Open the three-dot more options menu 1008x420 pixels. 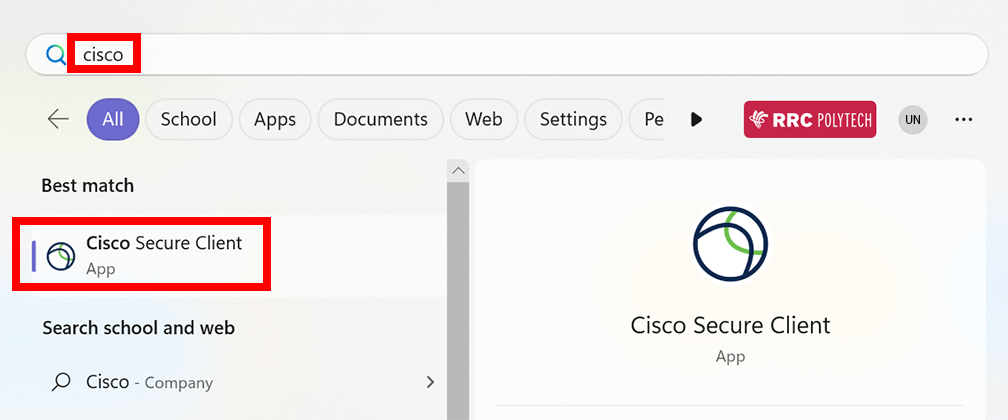point(964,120)
